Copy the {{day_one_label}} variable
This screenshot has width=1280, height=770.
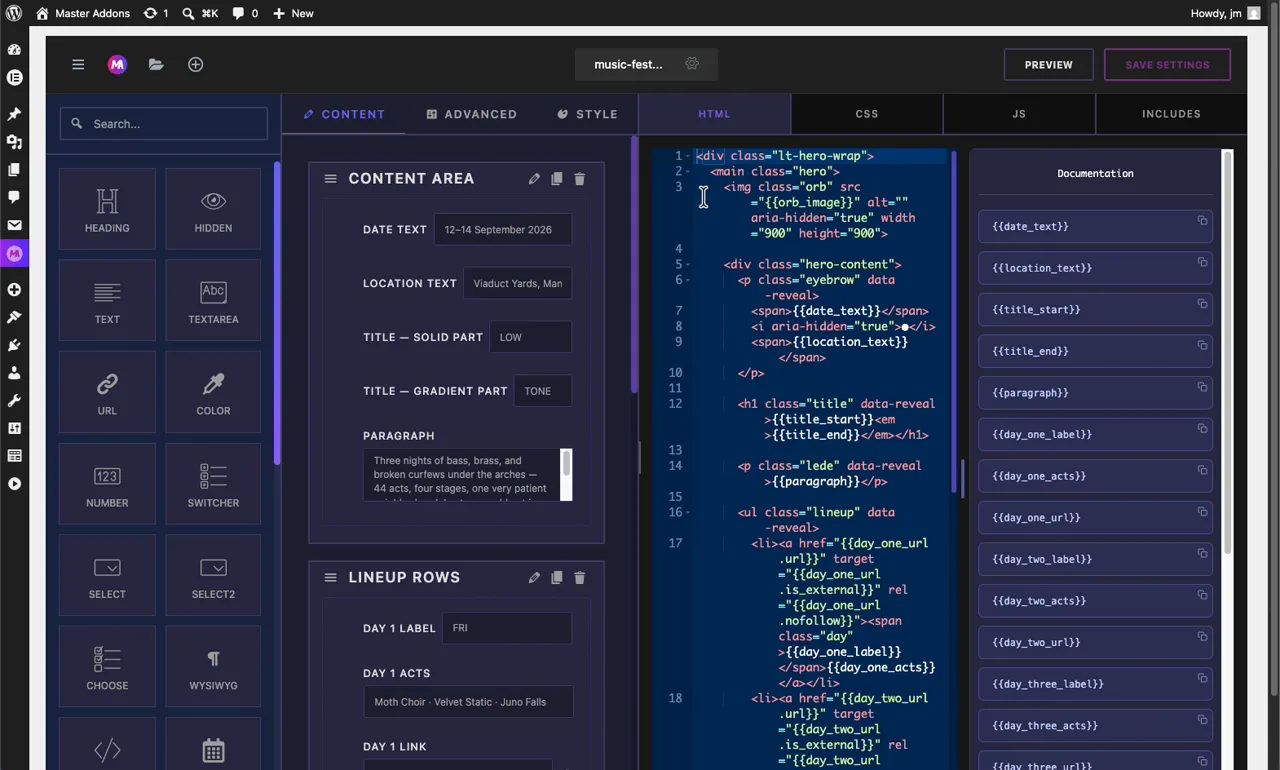1202,428
